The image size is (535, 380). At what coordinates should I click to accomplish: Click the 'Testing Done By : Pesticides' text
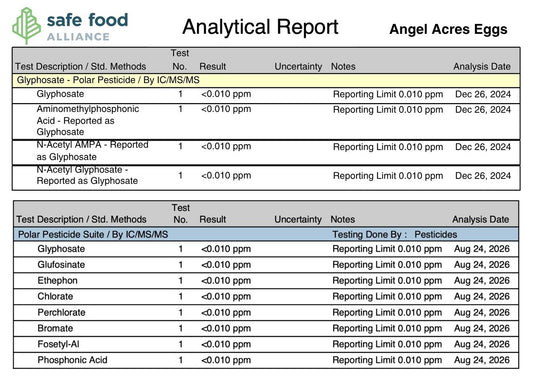click(x=395, y=235)
